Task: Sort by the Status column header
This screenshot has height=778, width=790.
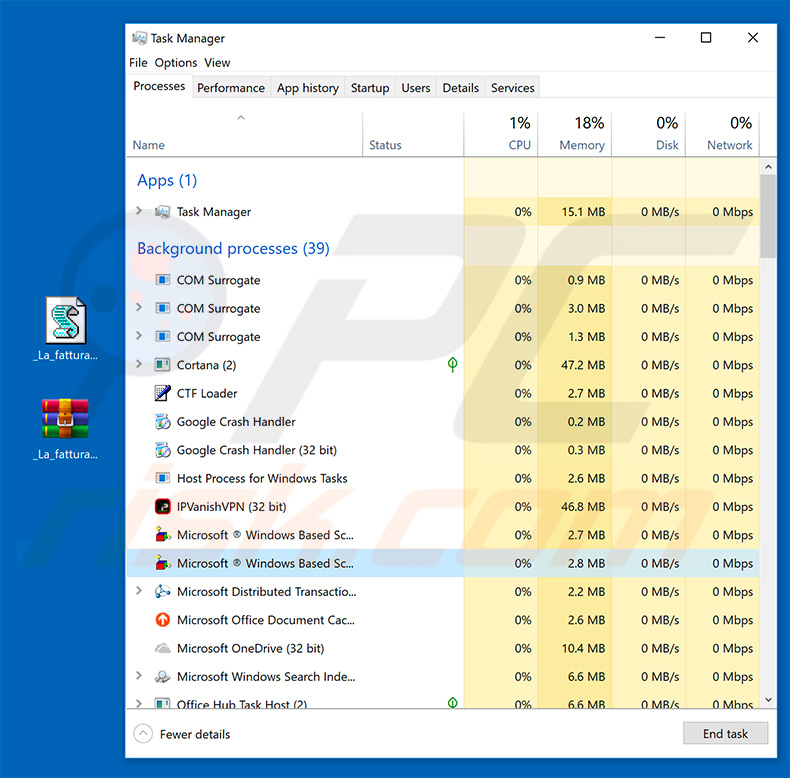Action: (x=413, y=134)
